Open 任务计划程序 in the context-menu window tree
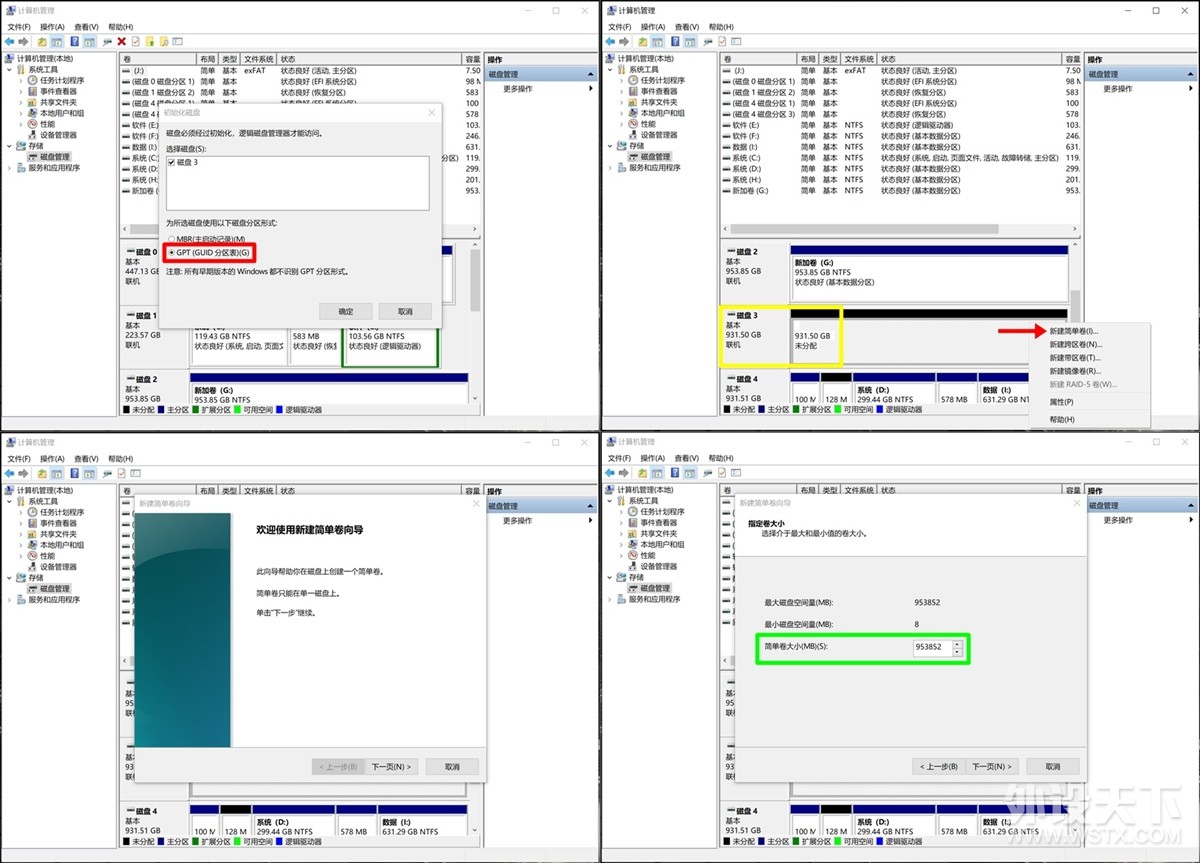Image resolution: width=1200 pixels, height=863 pixels. click(661, 81)
